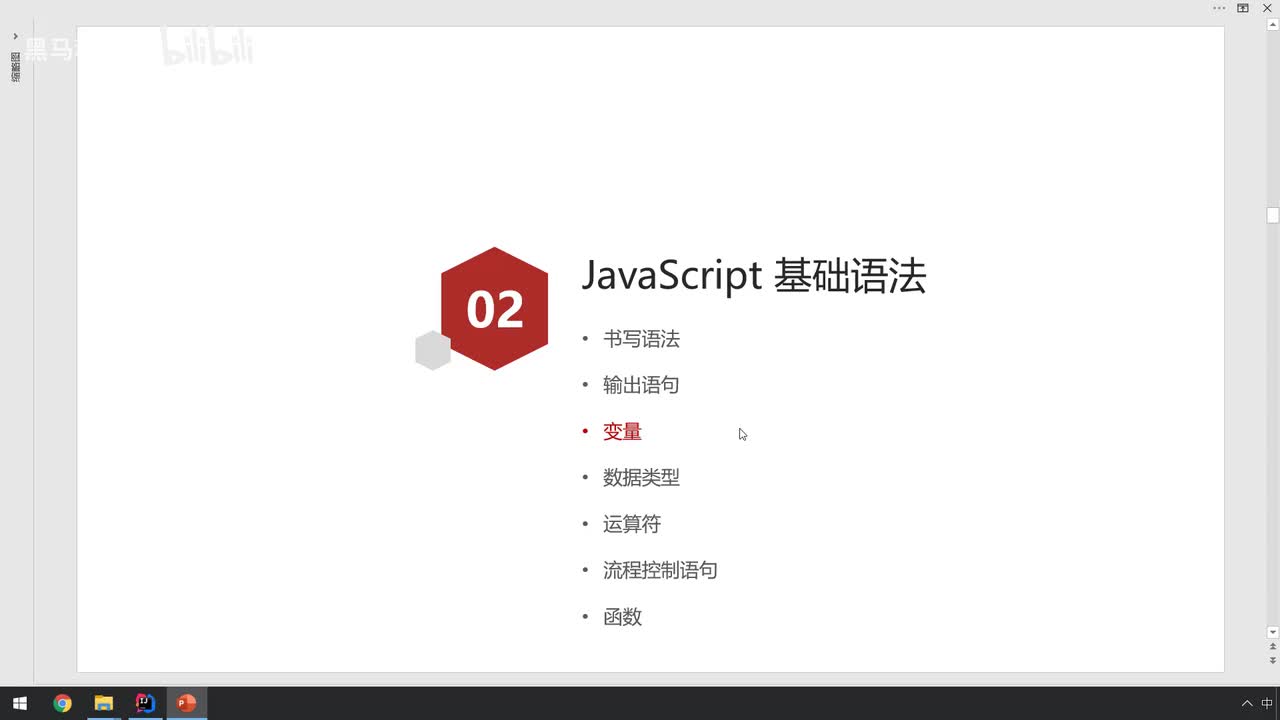Viewport: 1280px width, 720px height.
Task: Click the PowerPoint taskbar icon
Action: (x=187, y=703)
